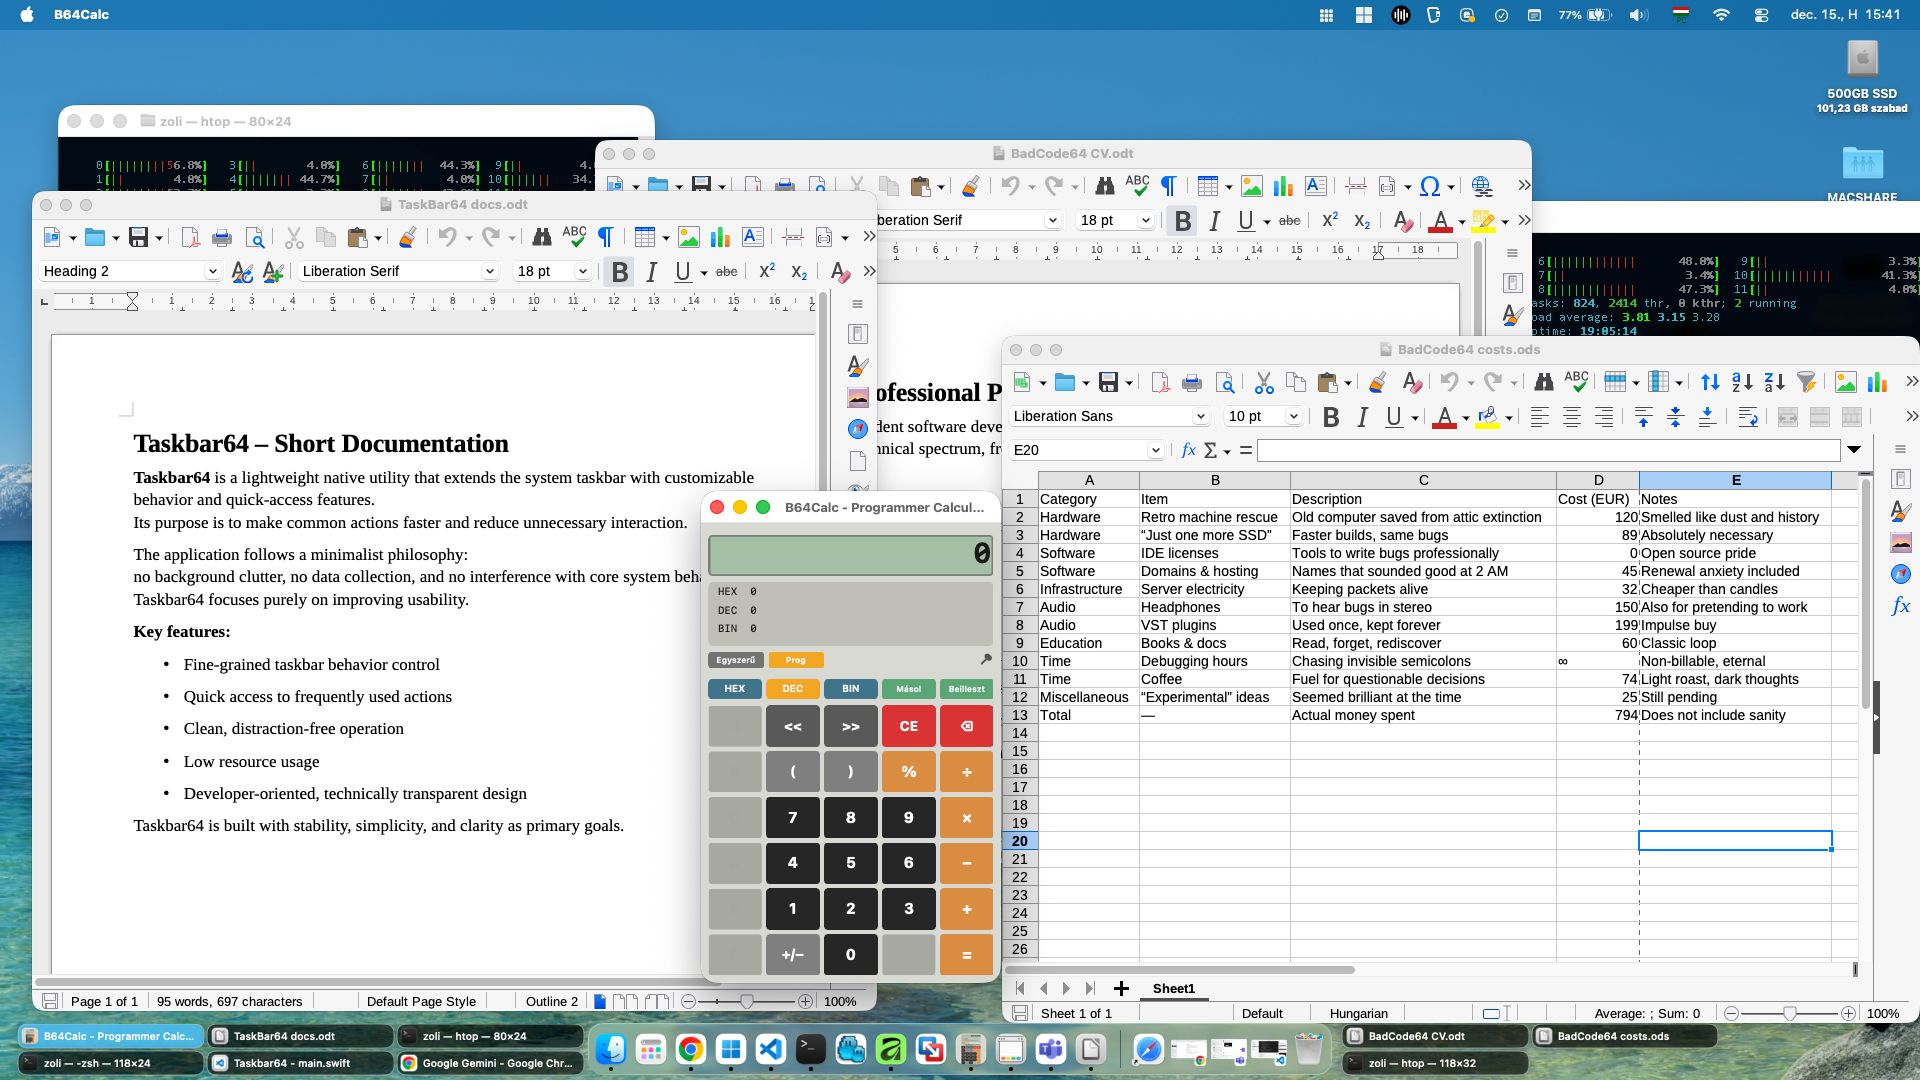
Task: Expand the font size dropdown in Writer
Action: (x=581, y=271)
